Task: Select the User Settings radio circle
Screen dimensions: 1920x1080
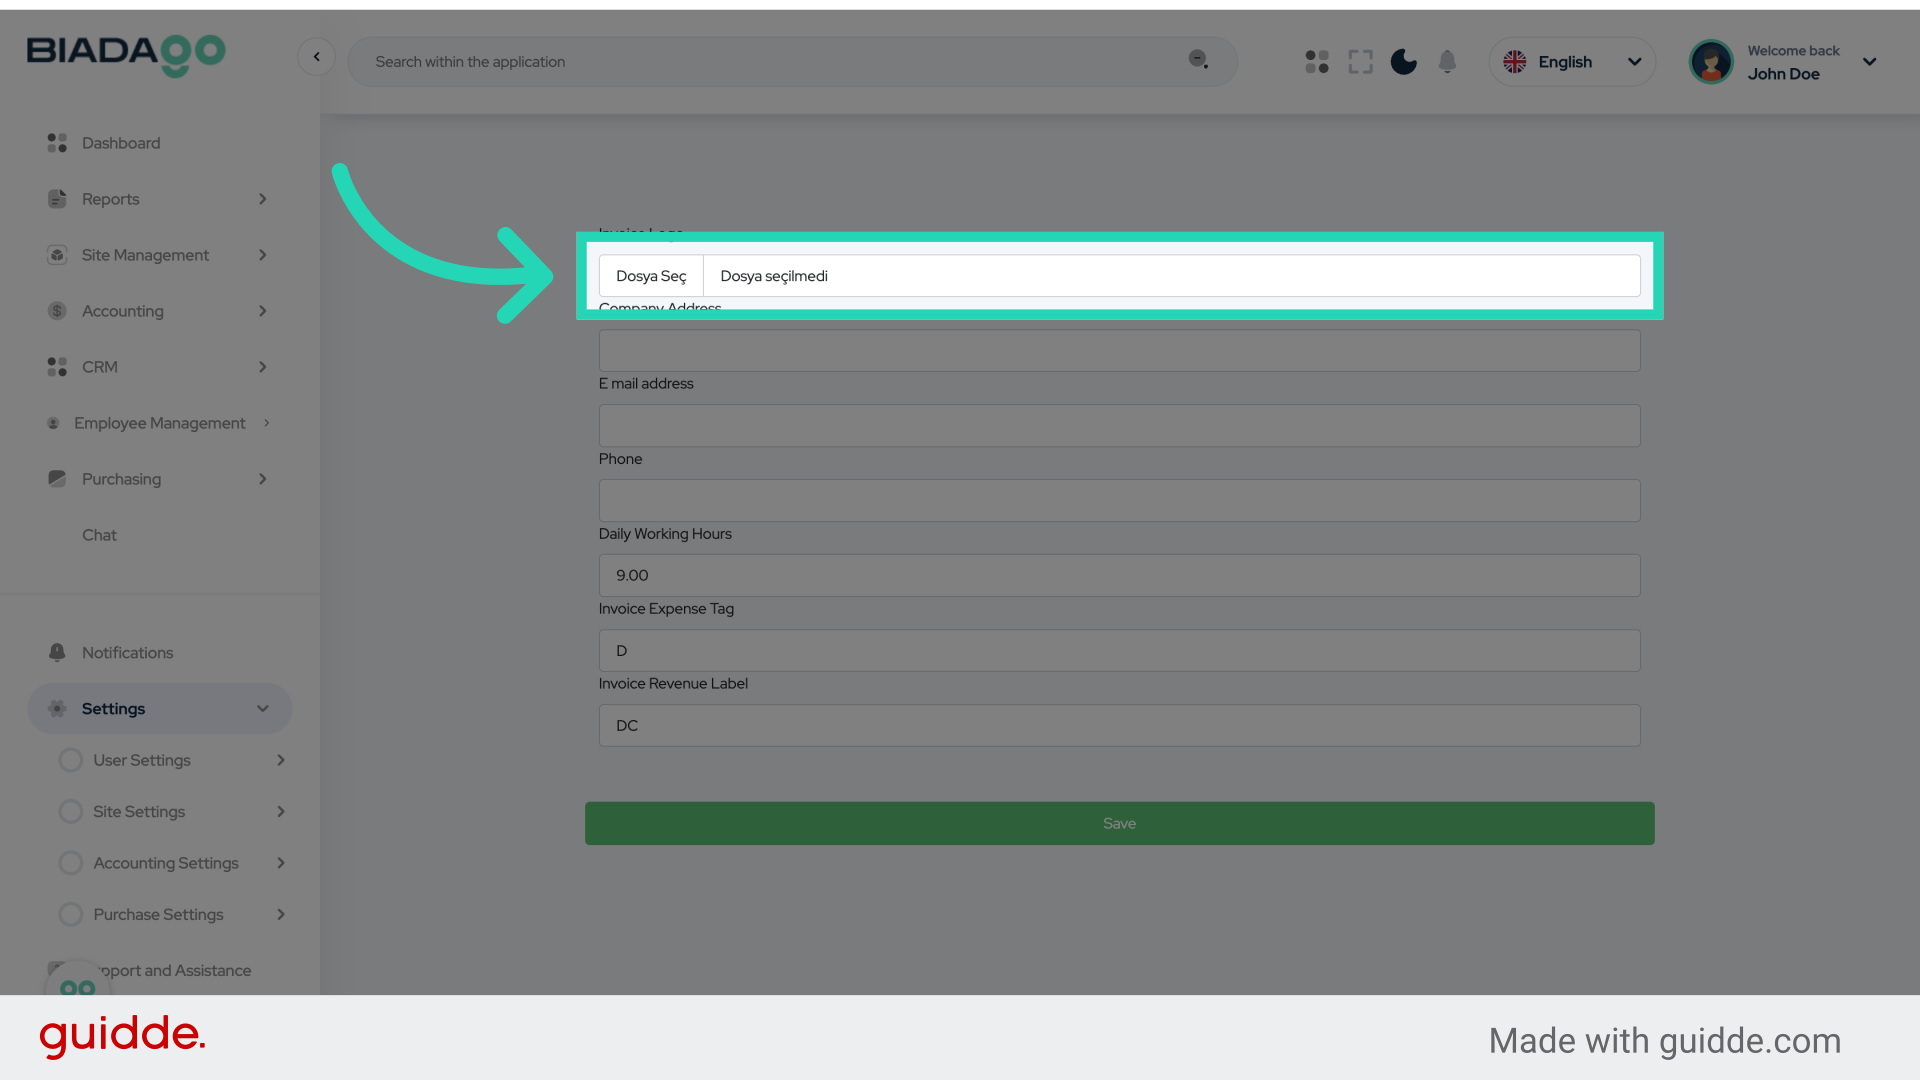Action: 71,760
